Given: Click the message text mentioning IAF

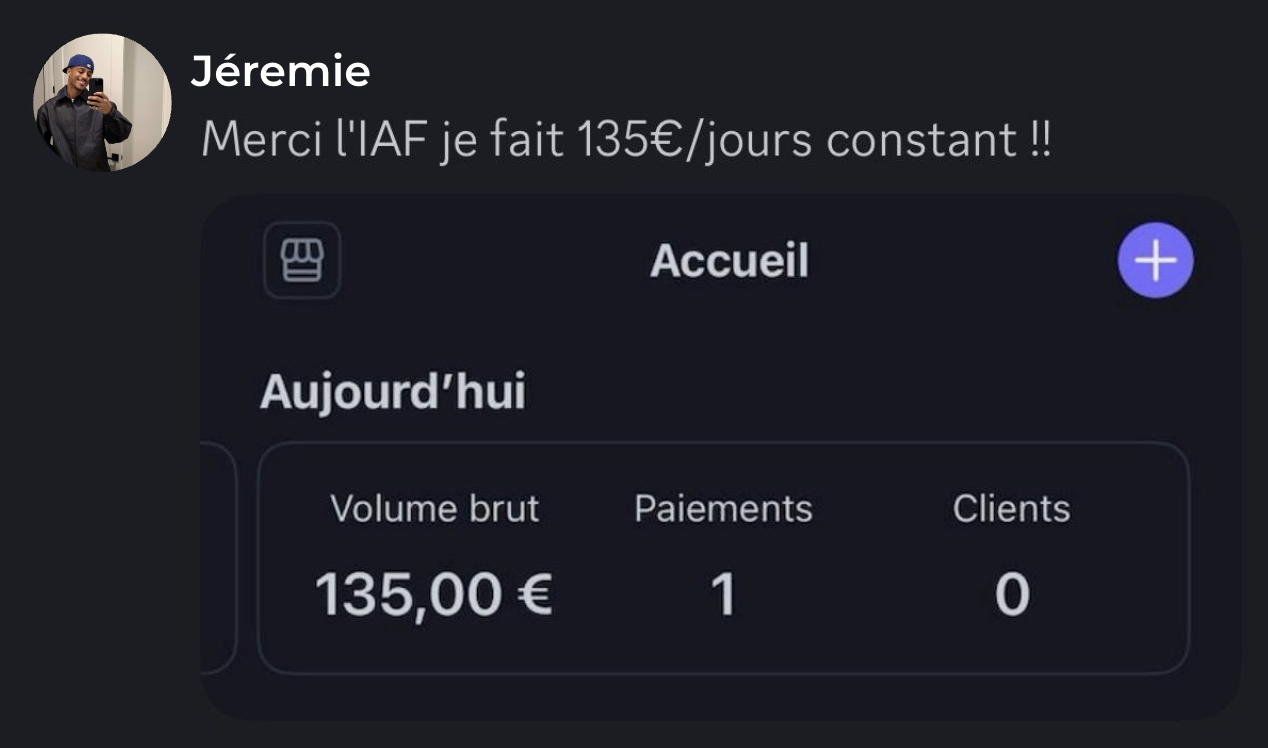Looking at the screenshot, I should pyautogui.click(x=625, y=141).
